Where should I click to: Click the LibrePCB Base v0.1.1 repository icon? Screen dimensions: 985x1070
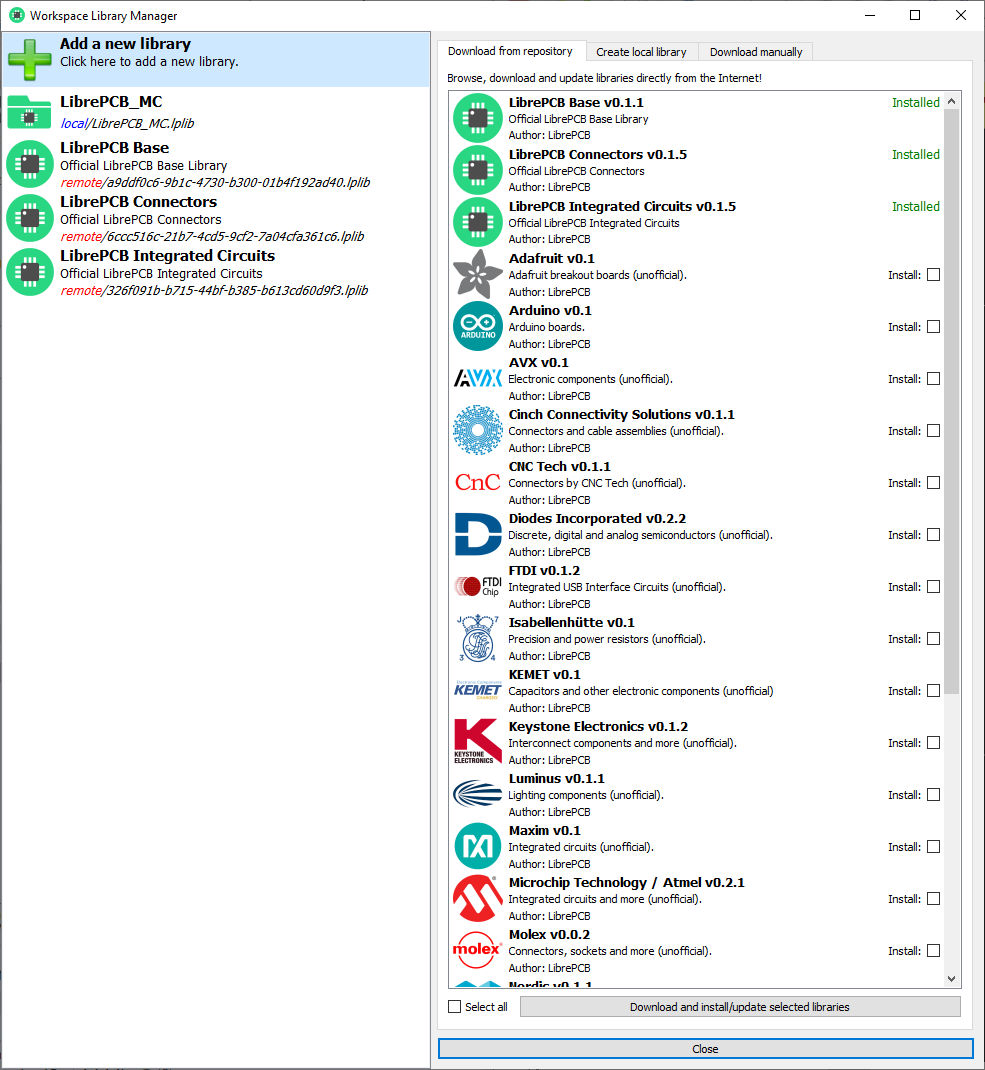[478, 118]
